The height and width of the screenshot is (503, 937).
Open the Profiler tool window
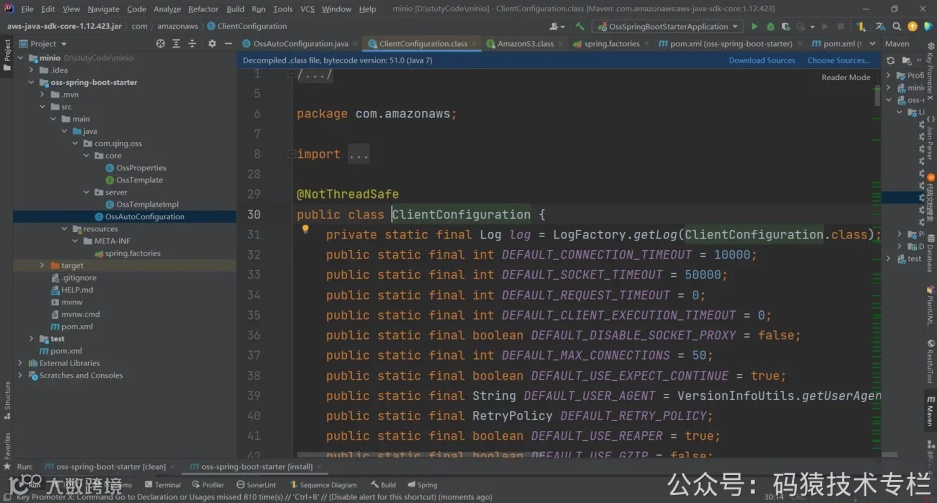pos(209,485)
